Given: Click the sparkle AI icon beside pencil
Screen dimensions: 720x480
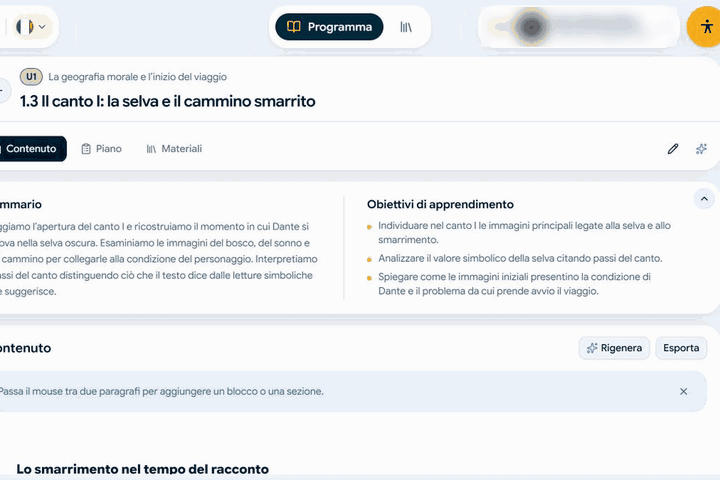Looking at the screenshot, I should point(701,149).
